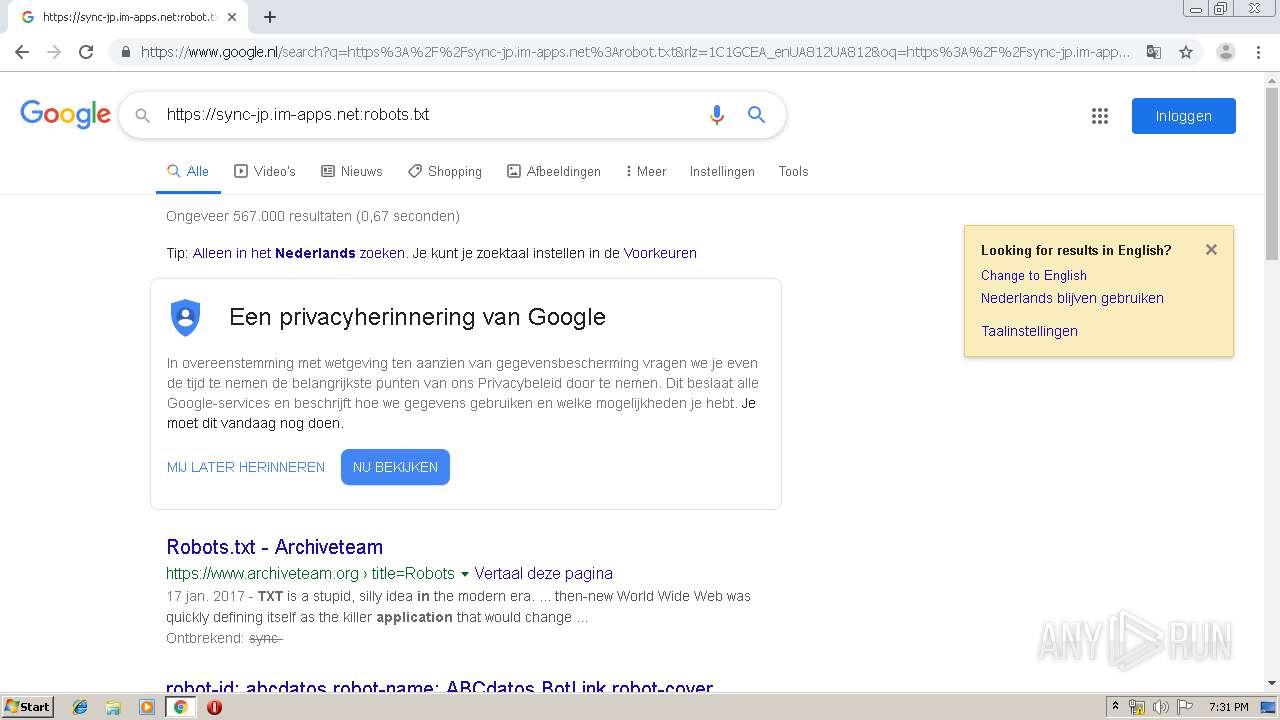1280x720 pixels.
Task: Open Chrome's three-dot menu
Action: coord(1258,52)
